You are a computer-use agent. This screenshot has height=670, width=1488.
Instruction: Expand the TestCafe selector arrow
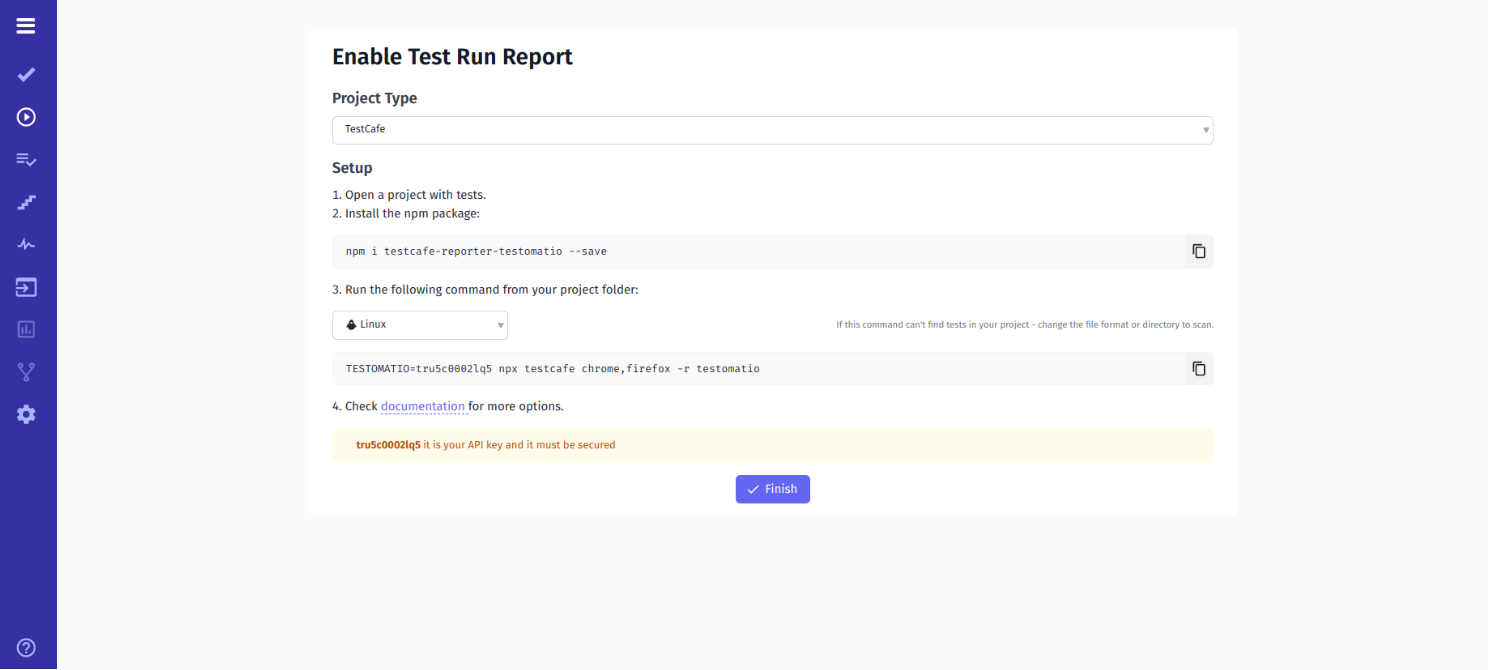tap(1205, 130)
